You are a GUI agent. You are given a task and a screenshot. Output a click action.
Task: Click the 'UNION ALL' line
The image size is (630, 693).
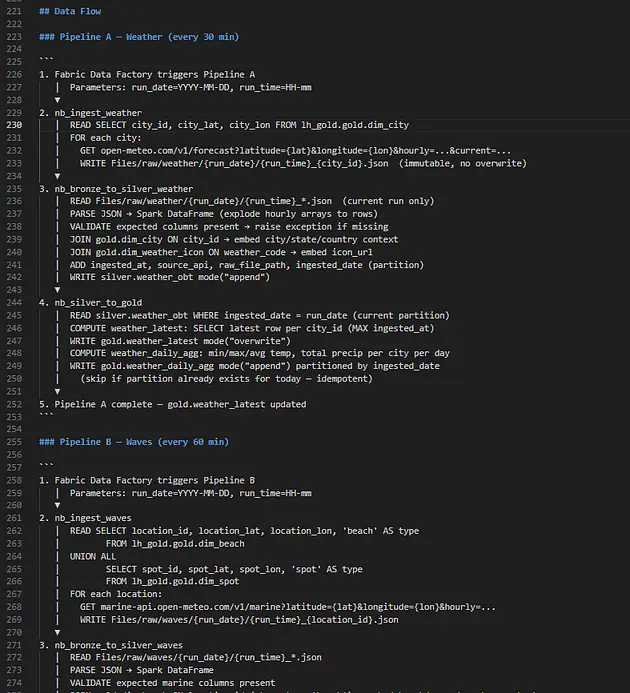(93, 556)
